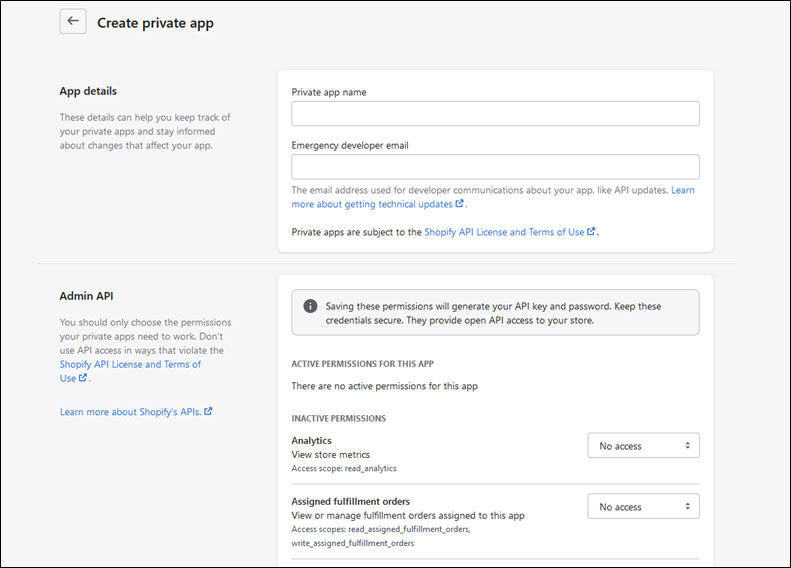
Task: Select the 'Analytics' permission title
Action: 311,440
